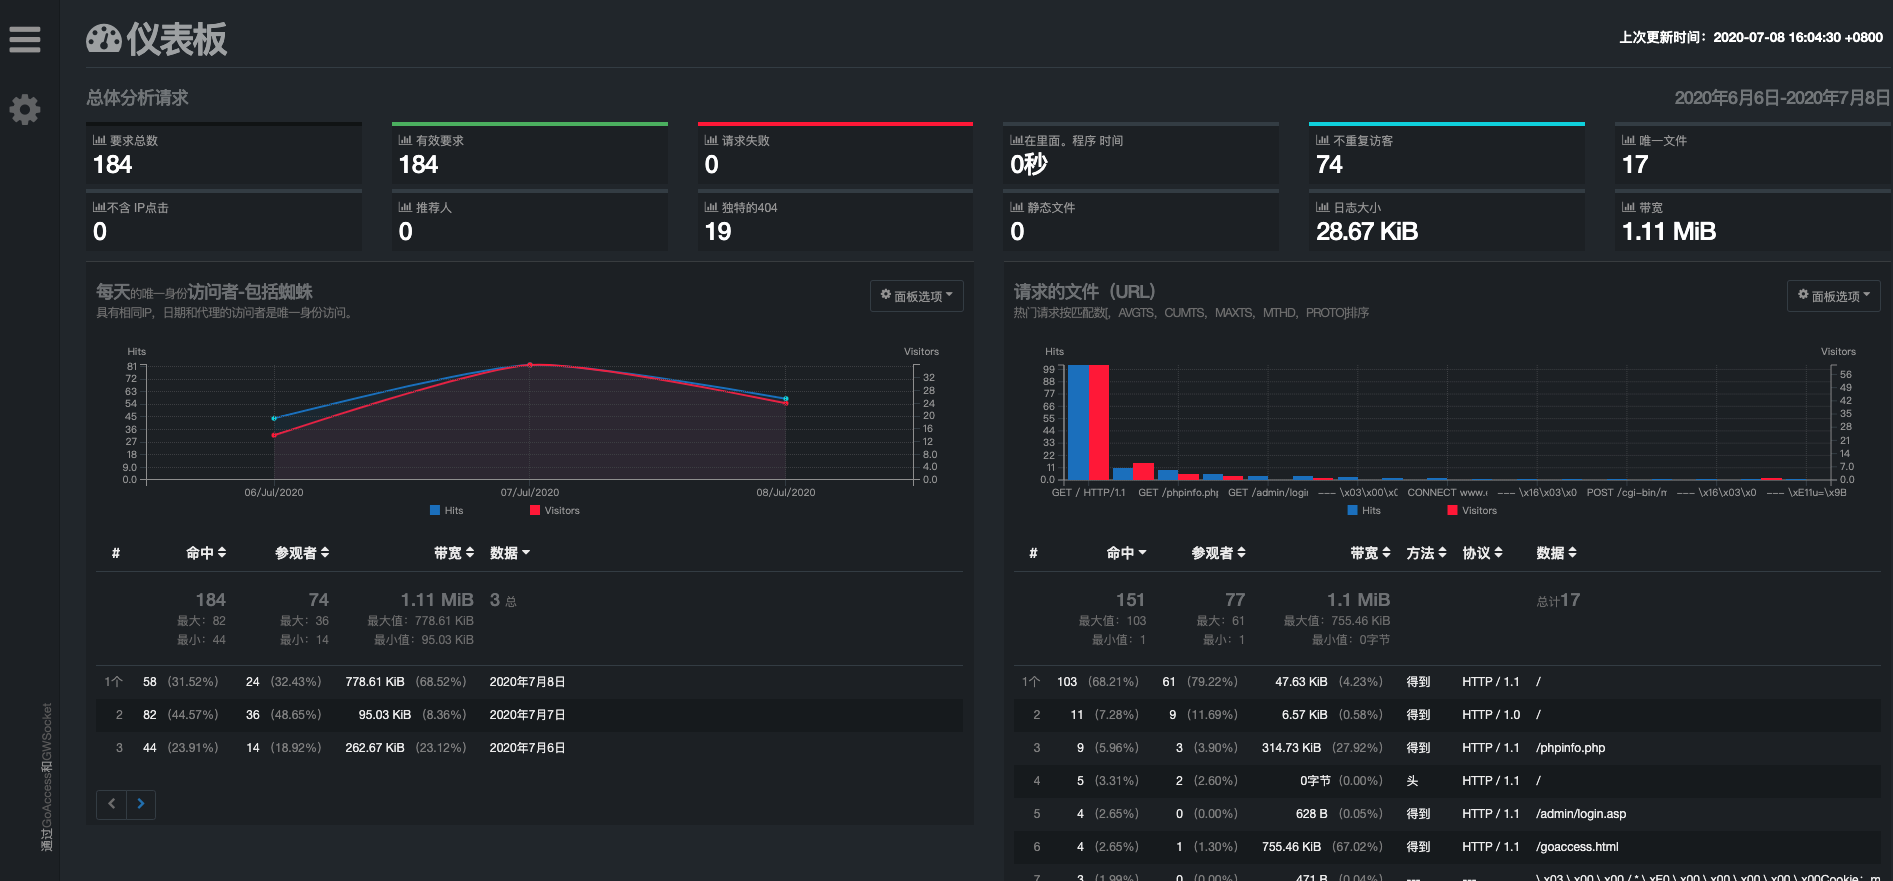Click chart icon beside 推荐人
Viewport: 1893px width, 881px height.
pyautogui.click(x=405, y=207)
